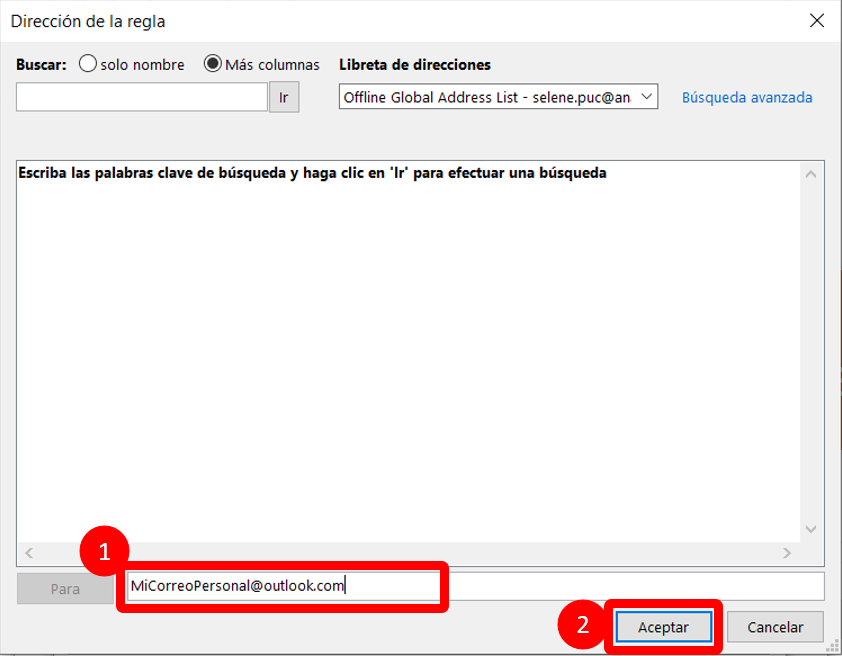
Task: Click the results list scroll-down arrow
Action: pyautogui.click(x=811, y=530)
